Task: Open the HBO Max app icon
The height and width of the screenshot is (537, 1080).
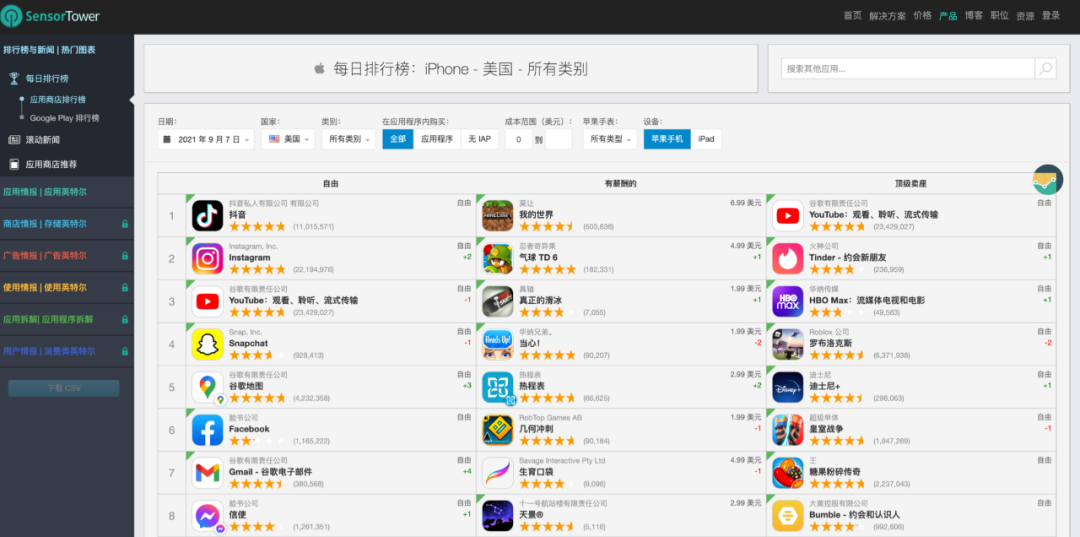Action: click(x=787, y=302)
